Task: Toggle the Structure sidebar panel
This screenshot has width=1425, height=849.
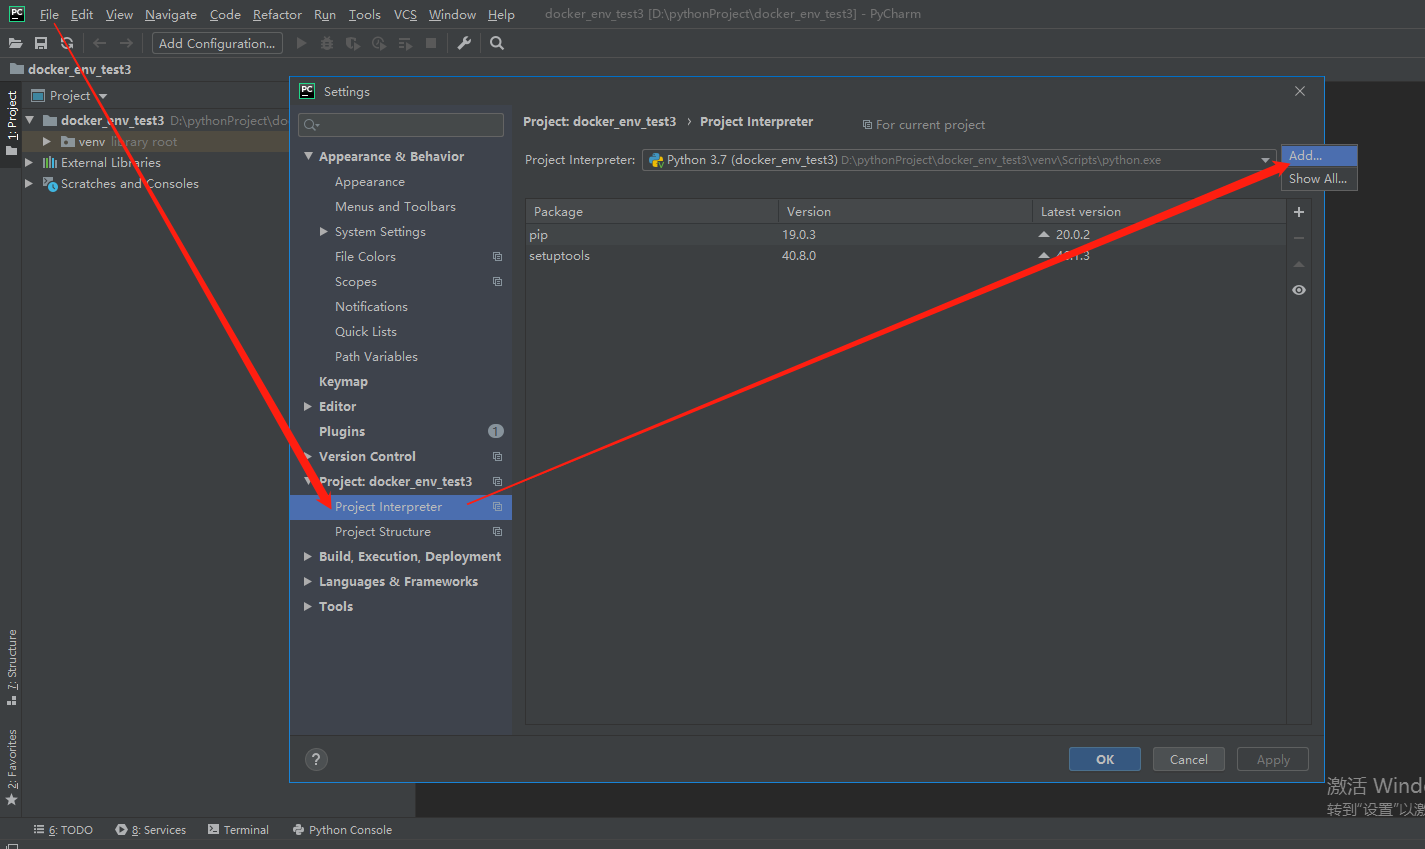Action: click(12, 663)
